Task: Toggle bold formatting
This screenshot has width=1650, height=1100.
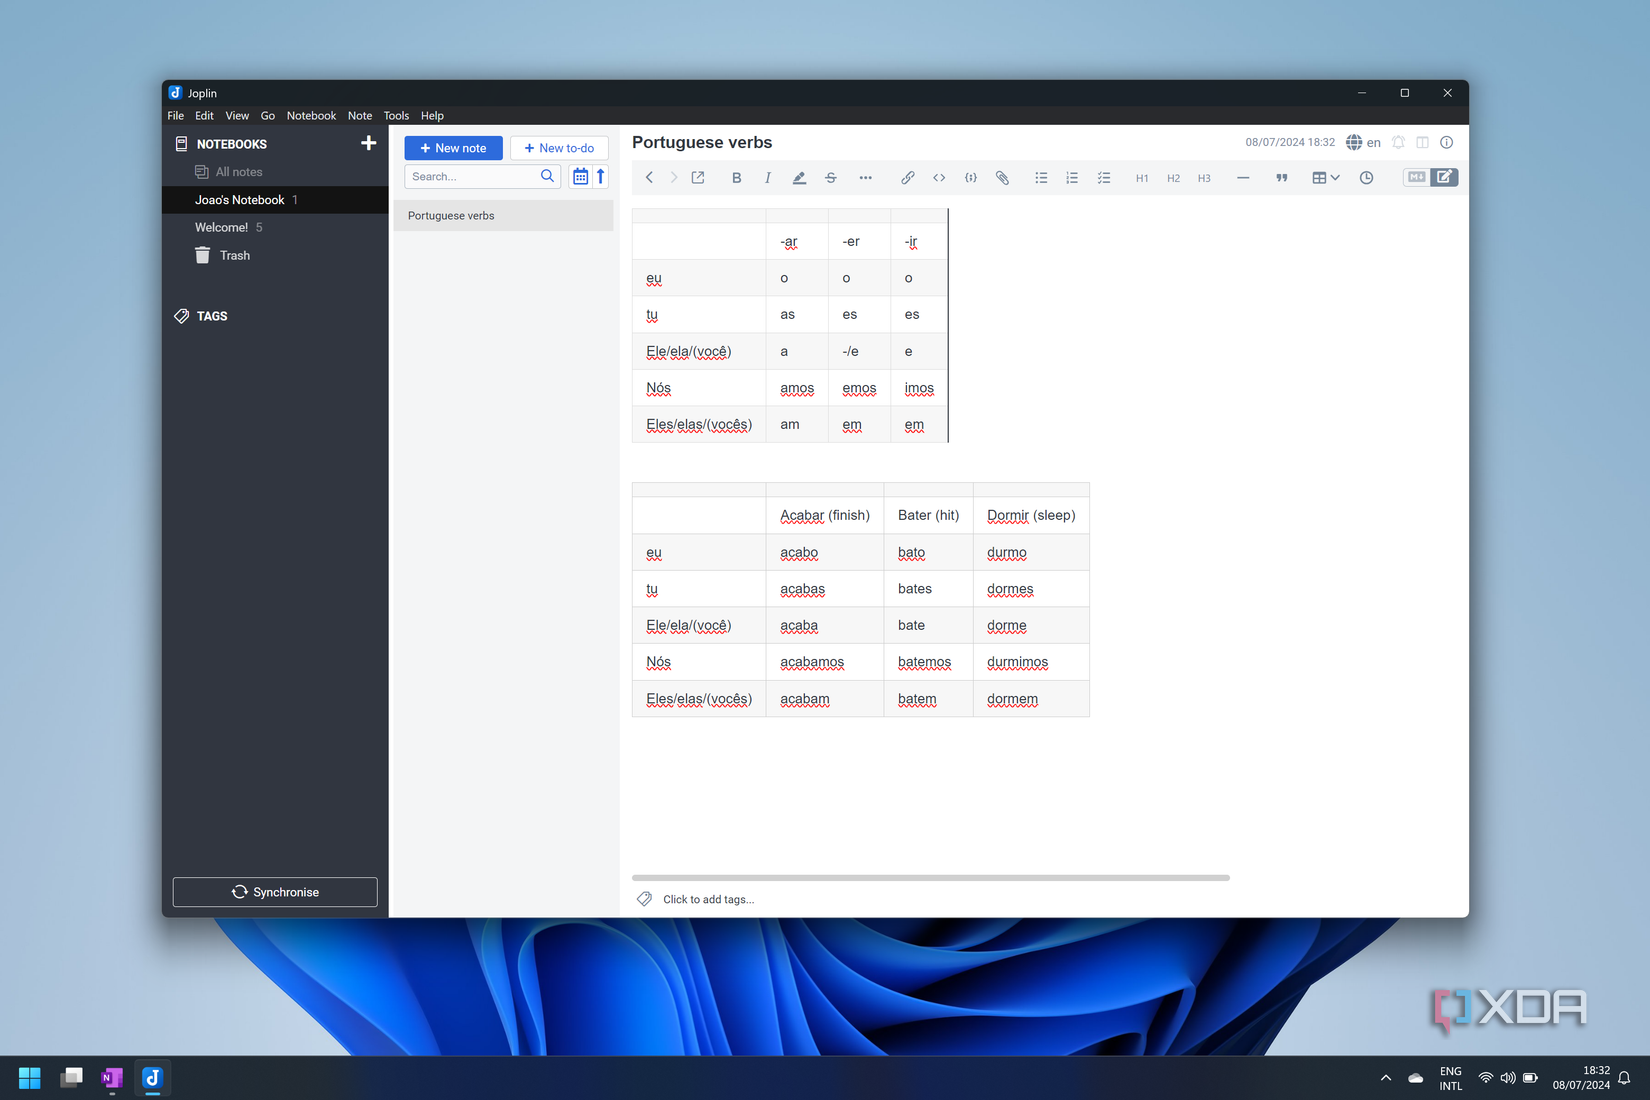Action: 736,177
